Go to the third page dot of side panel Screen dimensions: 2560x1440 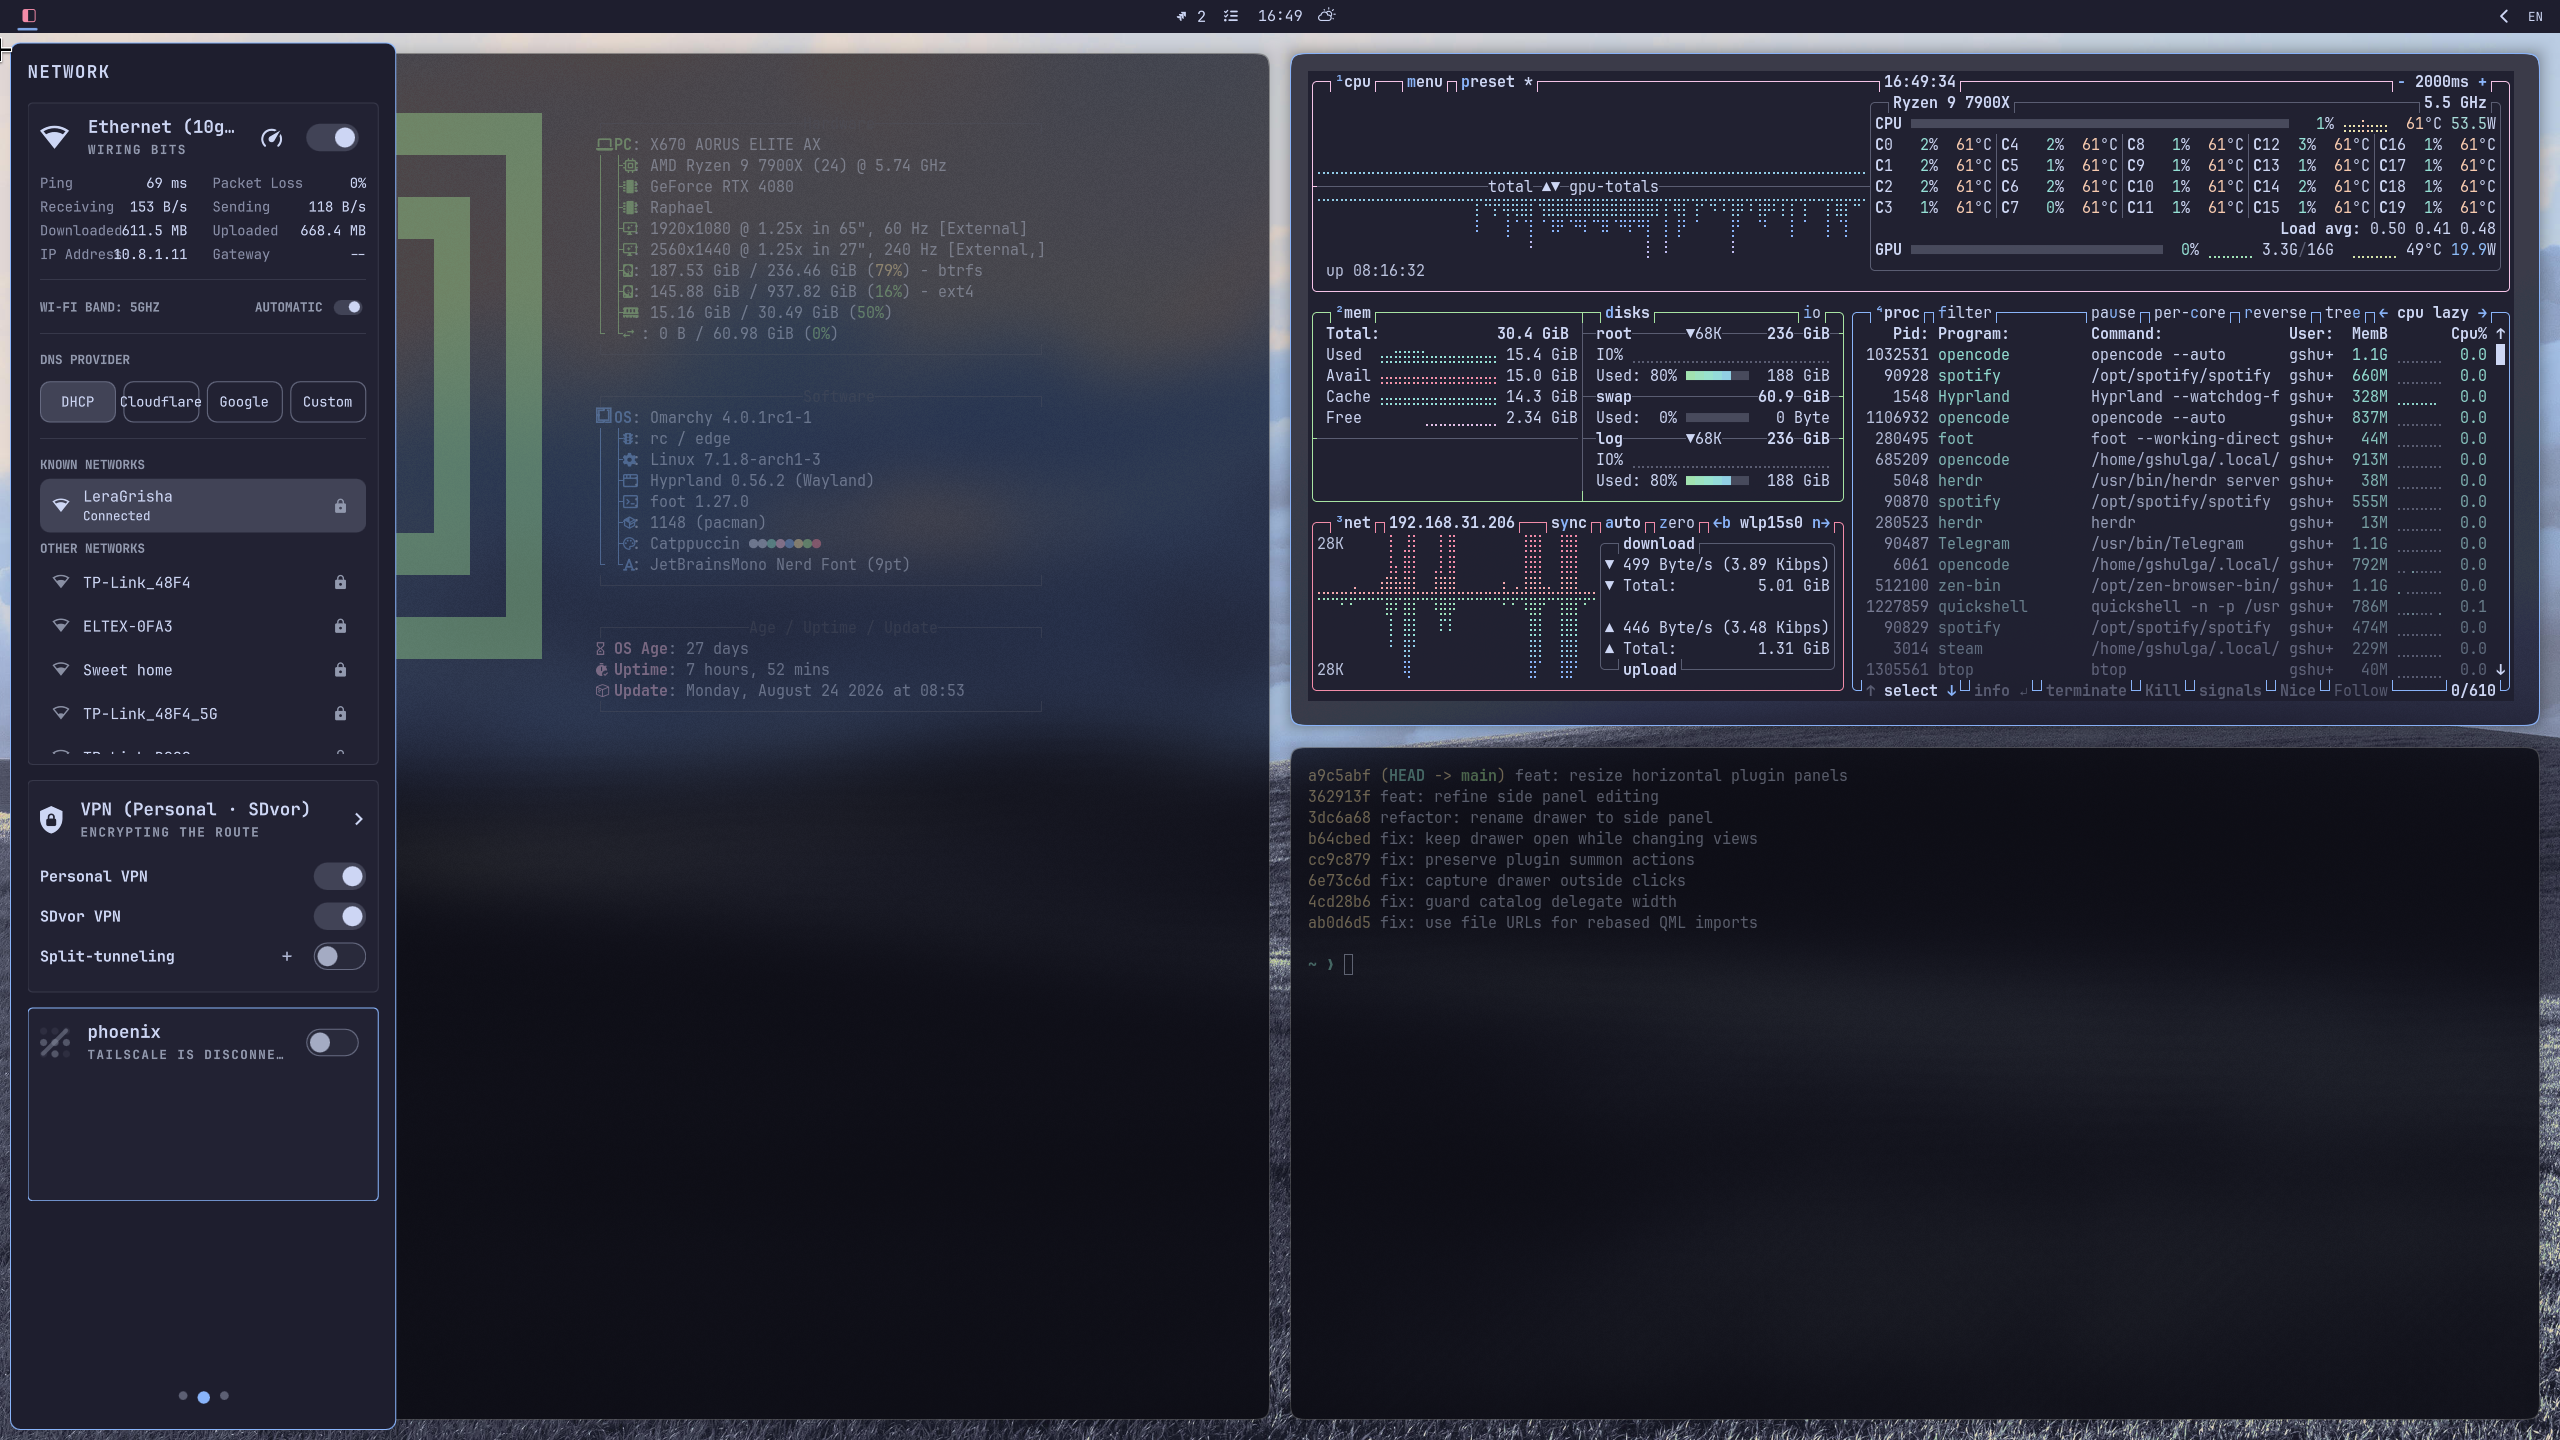(224, 1396)
